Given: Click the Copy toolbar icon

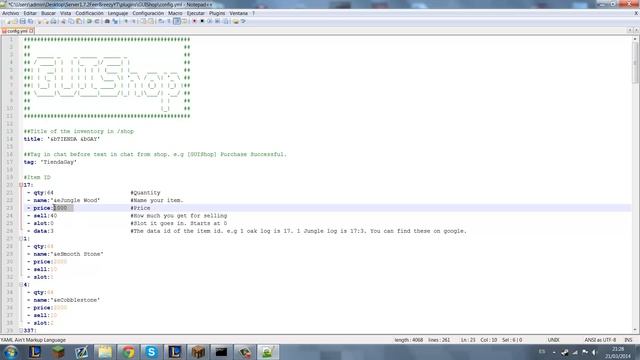Looking at the screenshot, I should pos(71,21).
